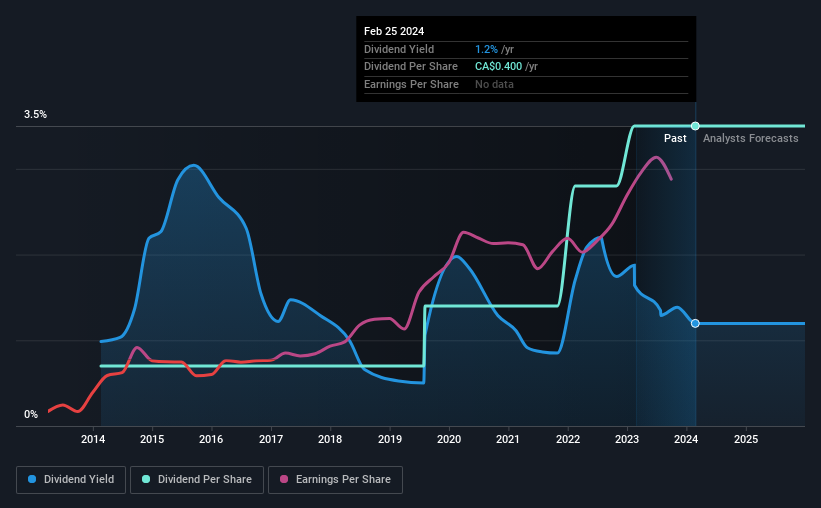Click the teal Dividend Per Share legend dot

[x=146, y=479]
